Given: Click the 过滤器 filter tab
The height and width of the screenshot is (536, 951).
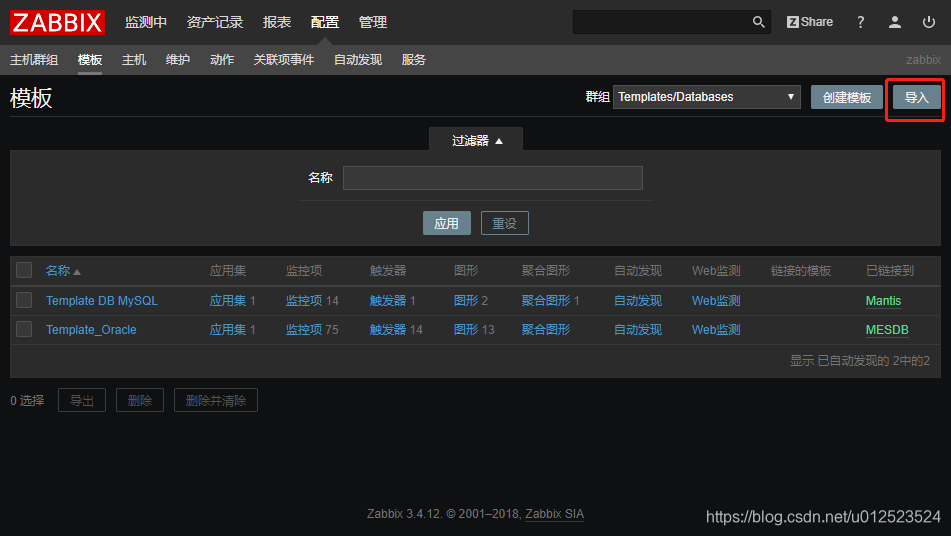Looking at the screenshot, I should point(476,141).
